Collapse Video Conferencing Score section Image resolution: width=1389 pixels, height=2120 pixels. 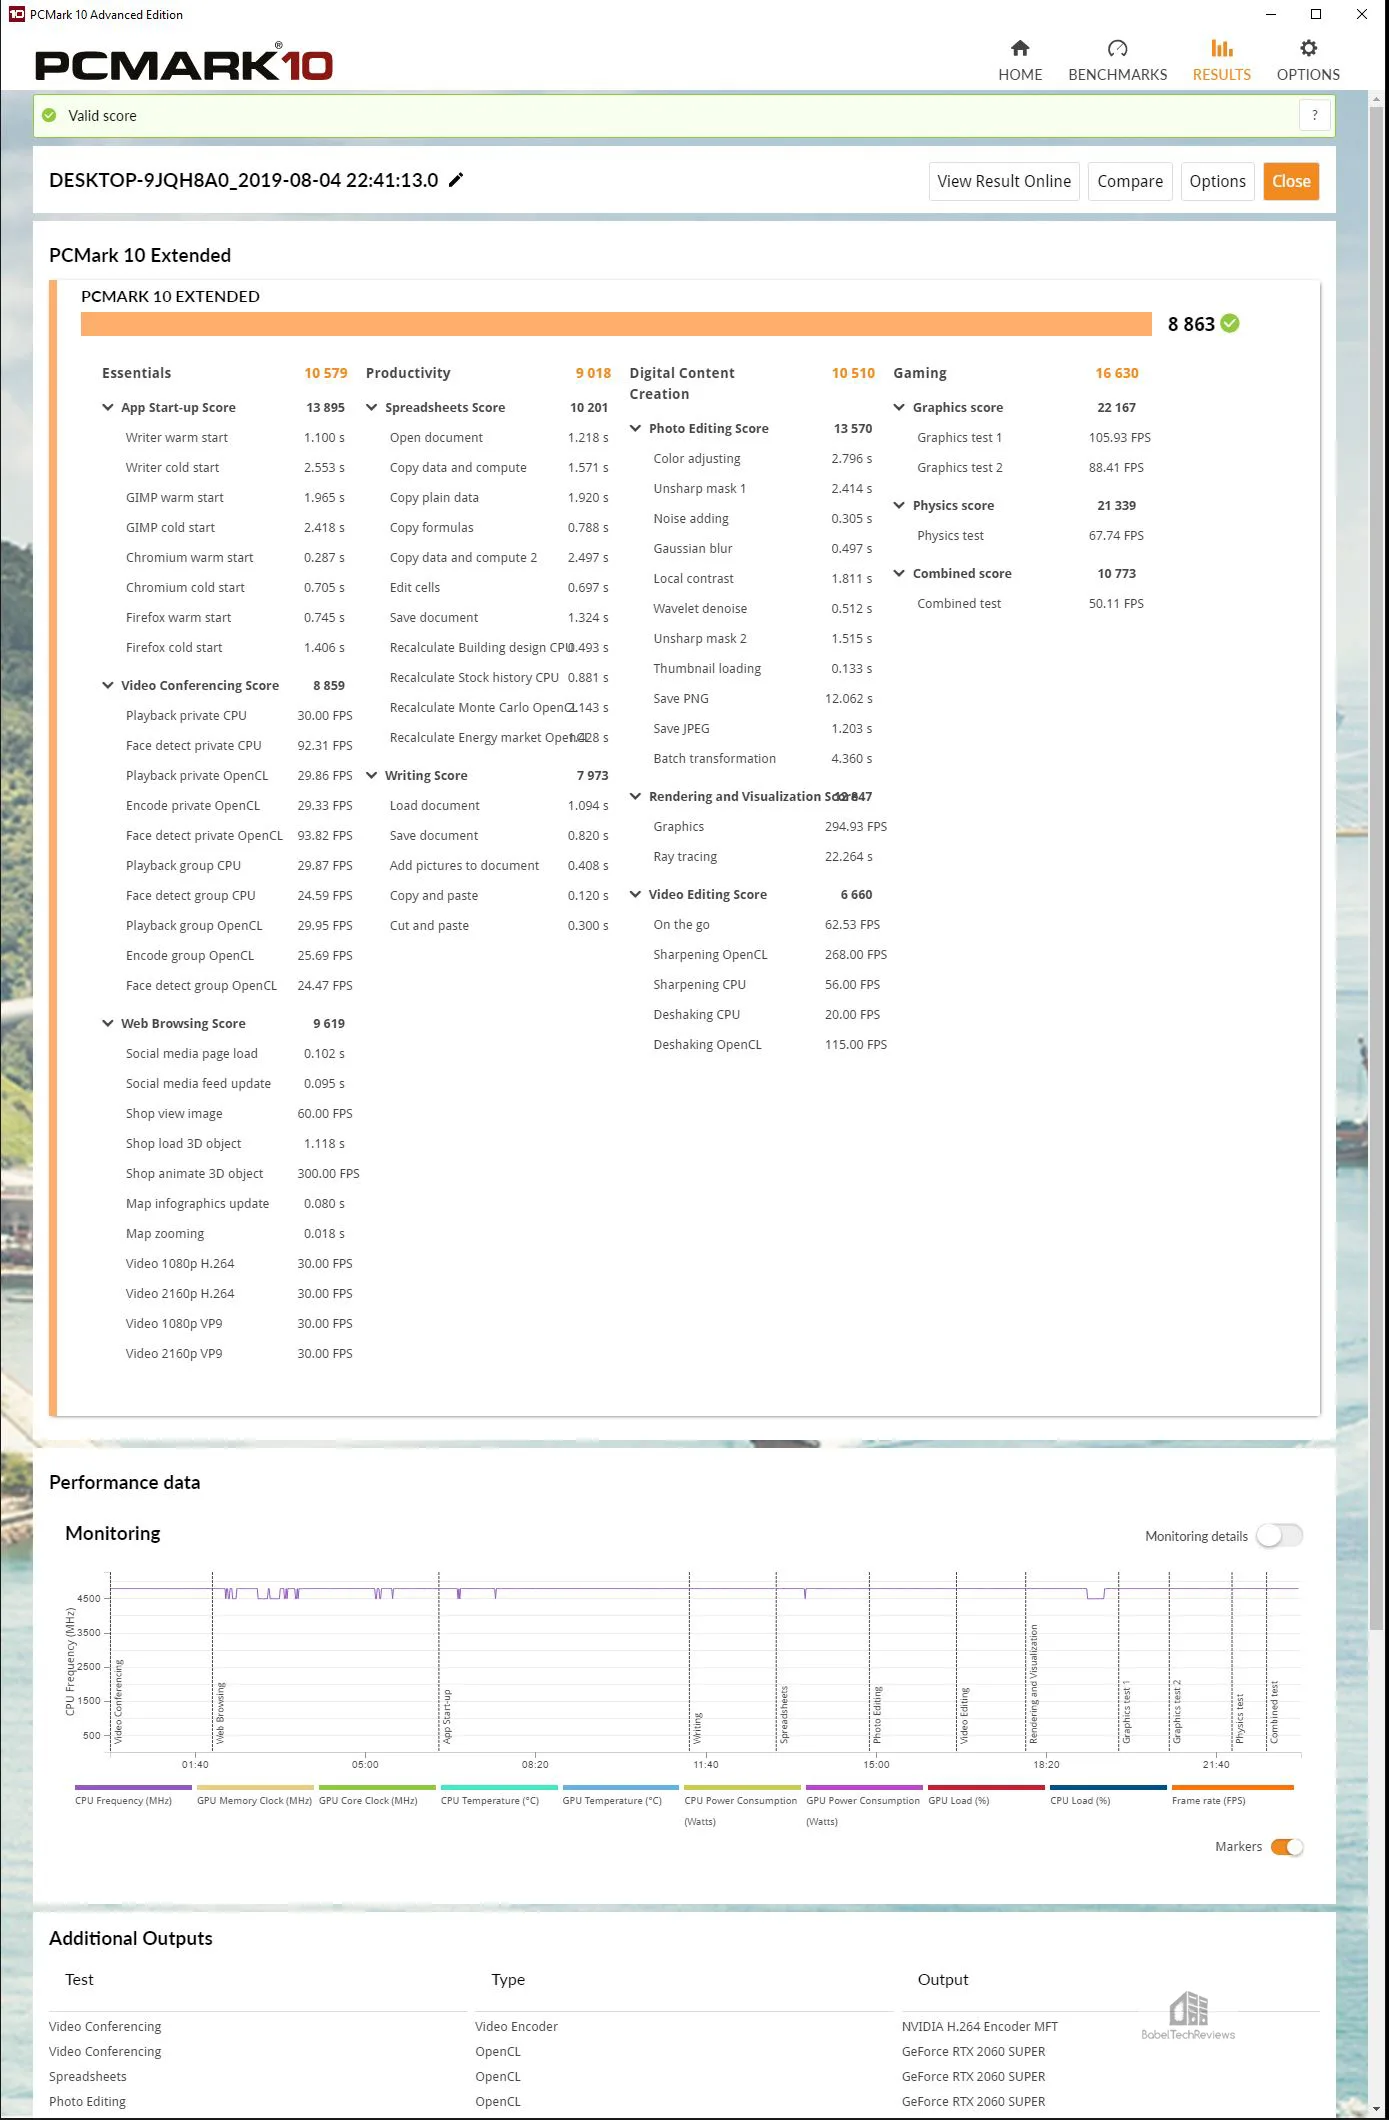point(108,685)
